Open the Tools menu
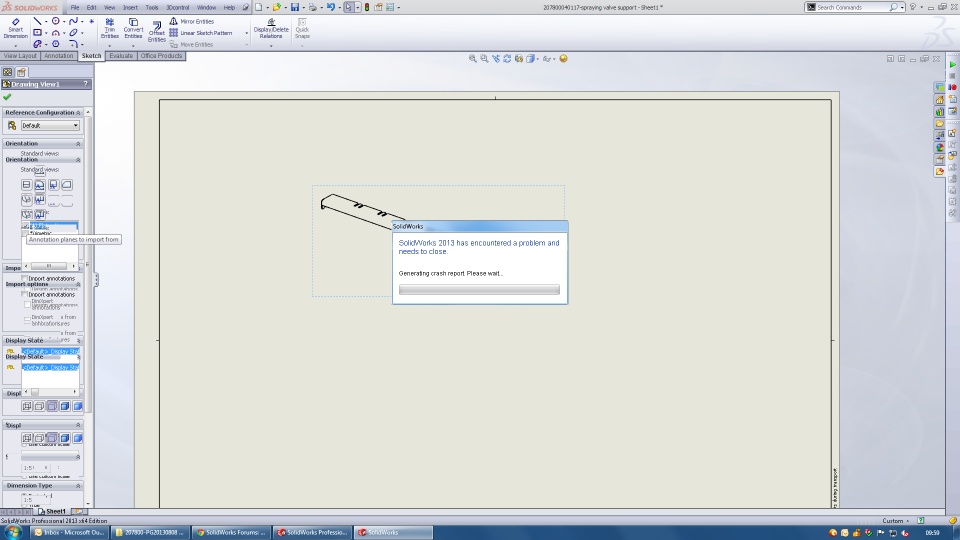 point(152,7)
